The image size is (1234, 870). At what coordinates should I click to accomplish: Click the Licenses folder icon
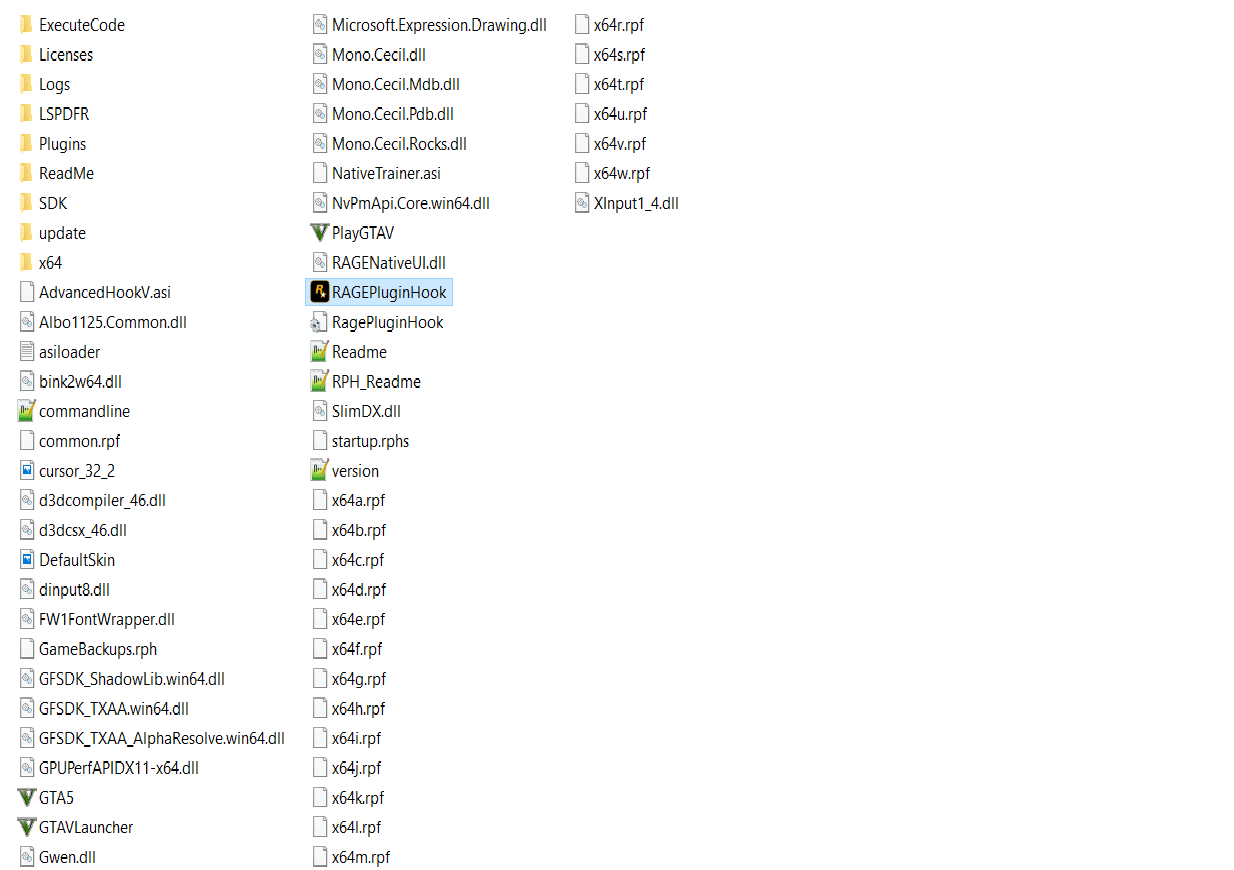coord(27,55)
